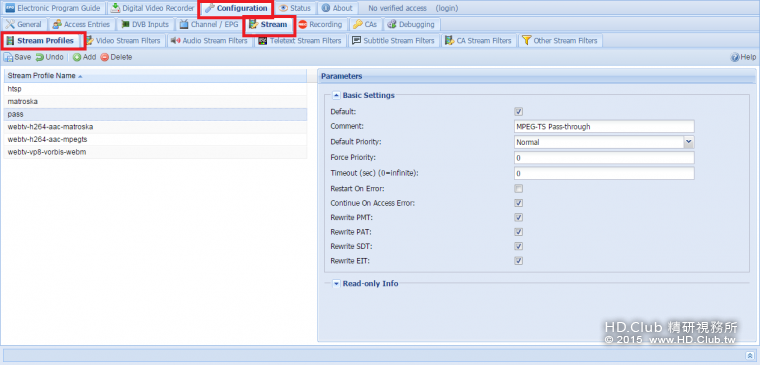Expand the Read-only Info section

(336, 284)
